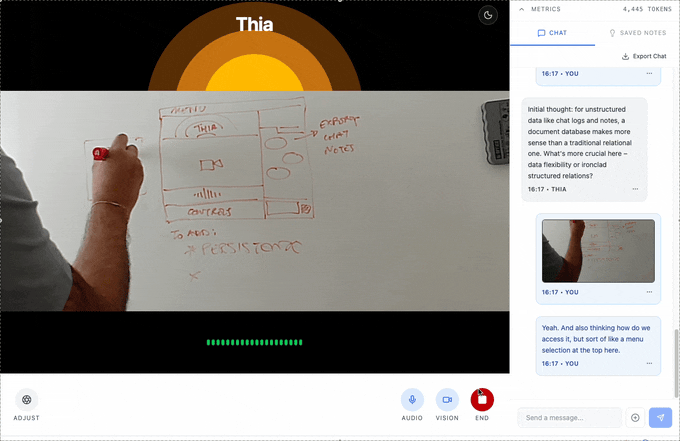Click the Thia title above the orb

pyautogui.click(x=255, y=24)
